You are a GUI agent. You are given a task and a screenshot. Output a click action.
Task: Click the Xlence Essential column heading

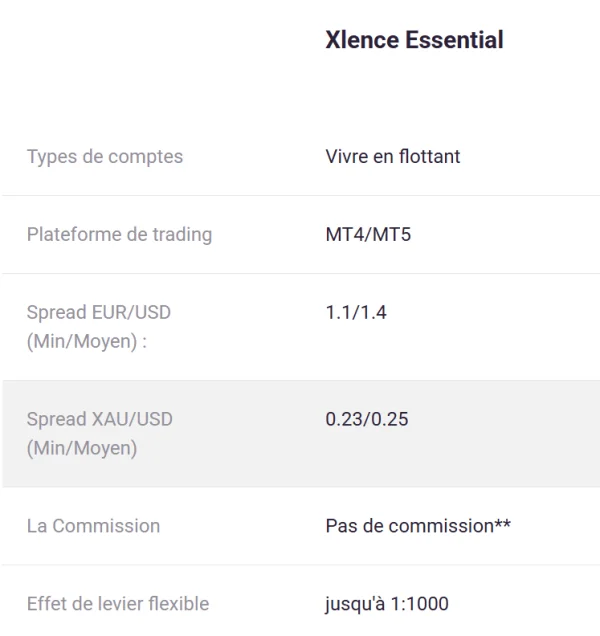pyautogui.click(x=414, y=40)
